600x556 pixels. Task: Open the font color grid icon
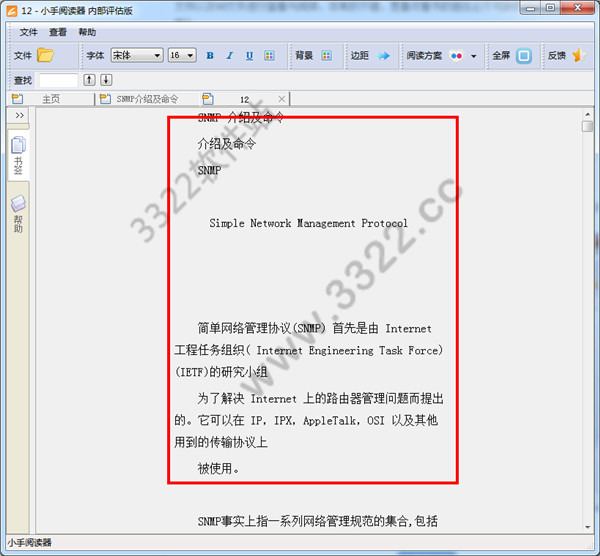tap(269, 55)
